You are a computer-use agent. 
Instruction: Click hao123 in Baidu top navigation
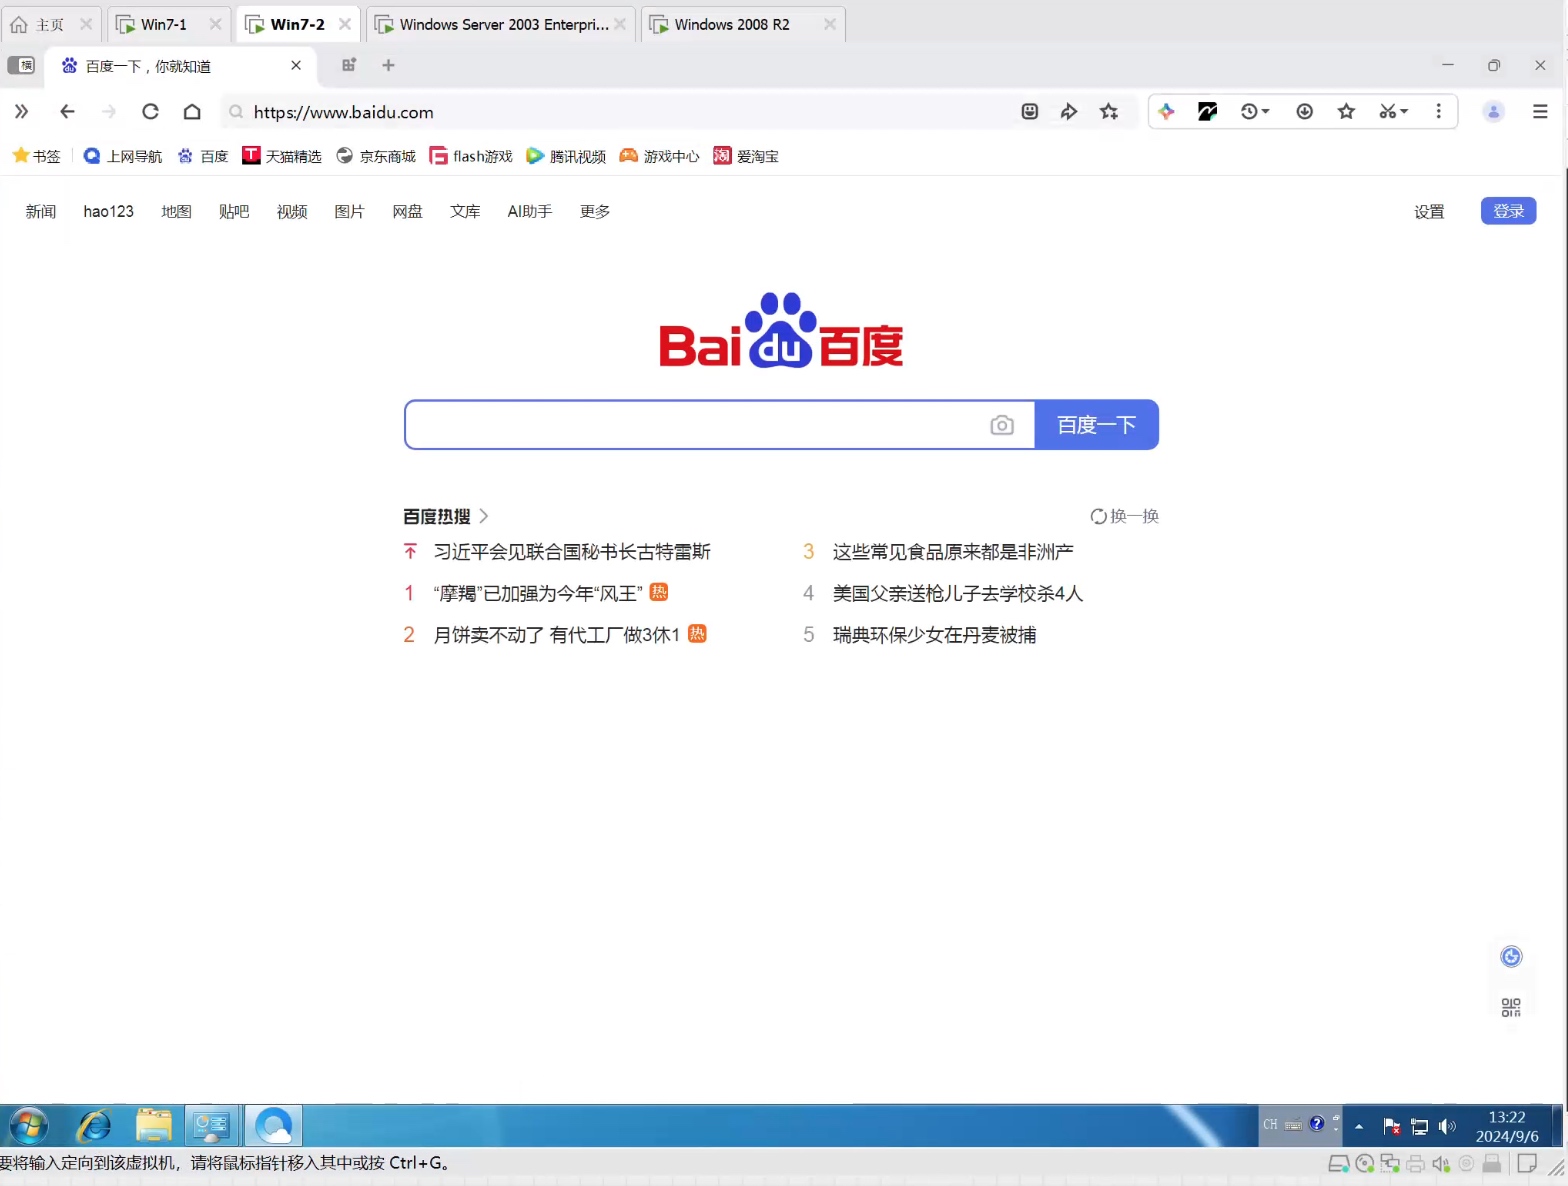pyautogui.click(x=108, y=212)
